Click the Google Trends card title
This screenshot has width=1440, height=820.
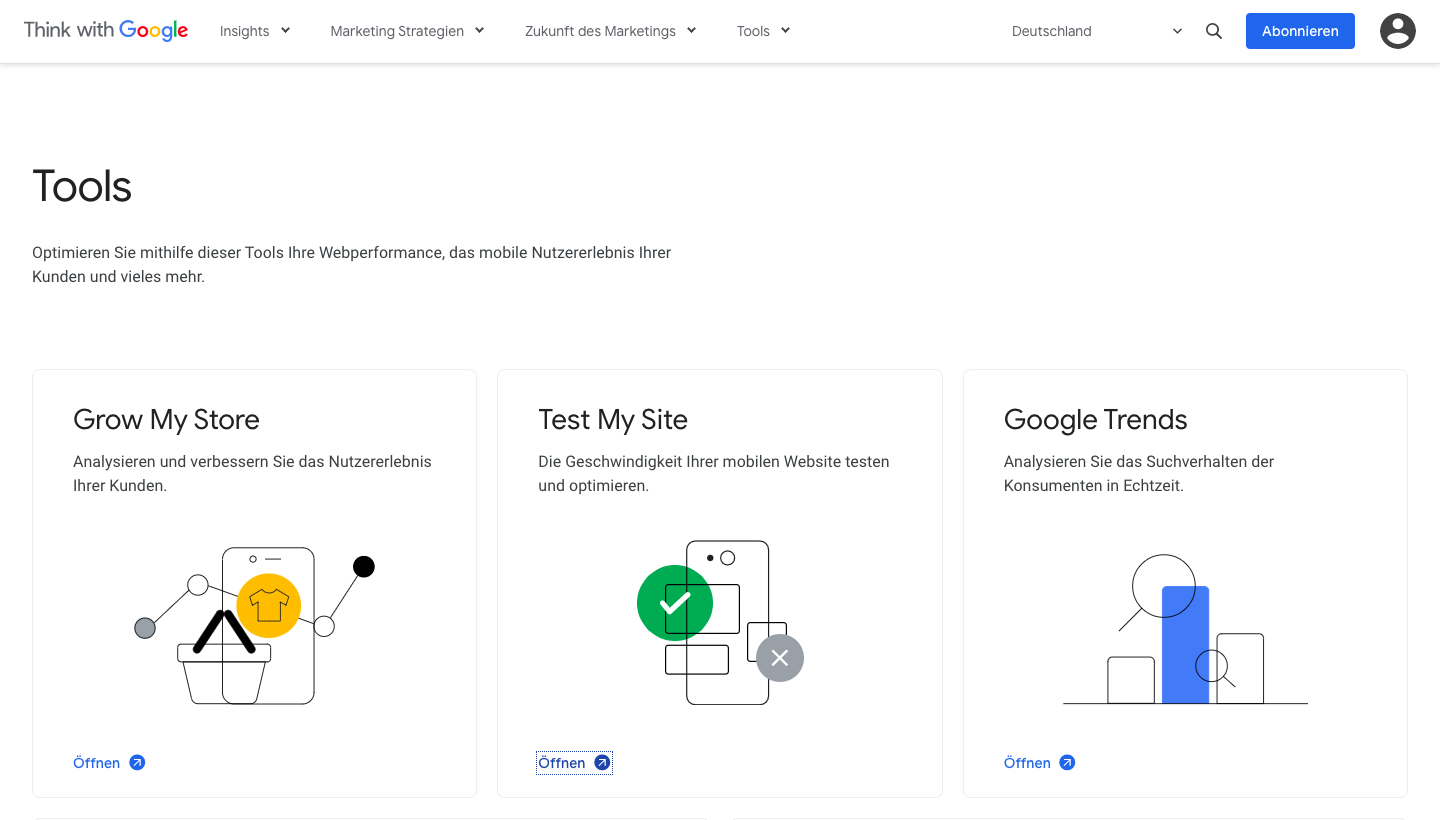tap(1096, 419)
